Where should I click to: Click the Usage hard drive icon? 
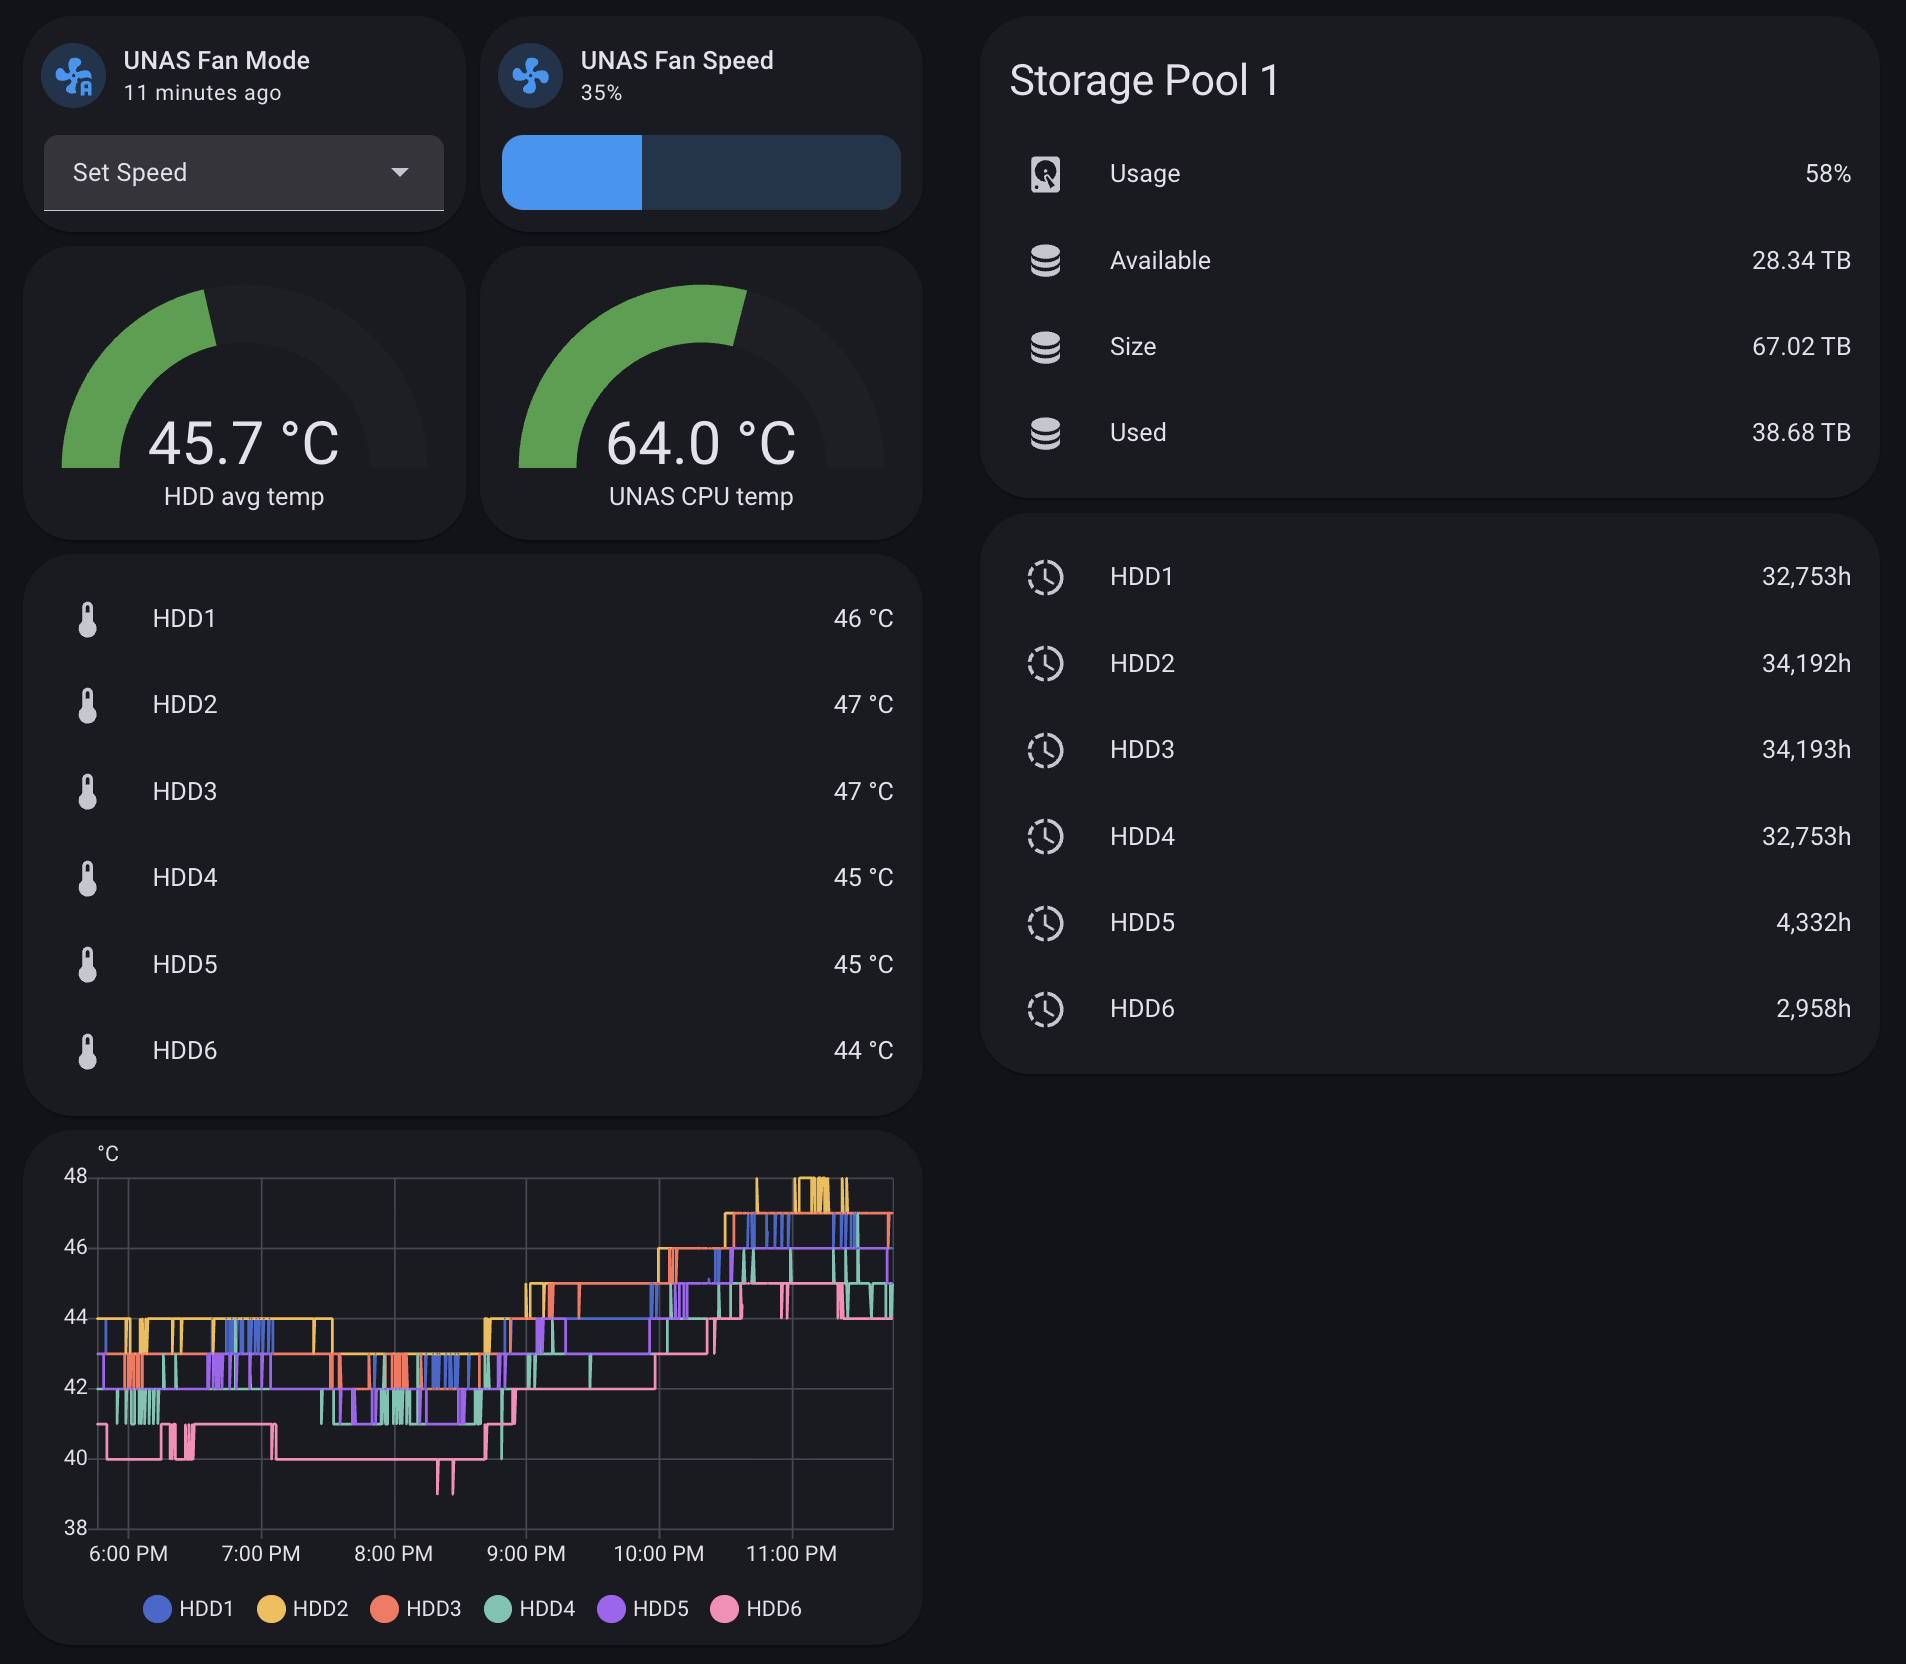(1045, 174)
